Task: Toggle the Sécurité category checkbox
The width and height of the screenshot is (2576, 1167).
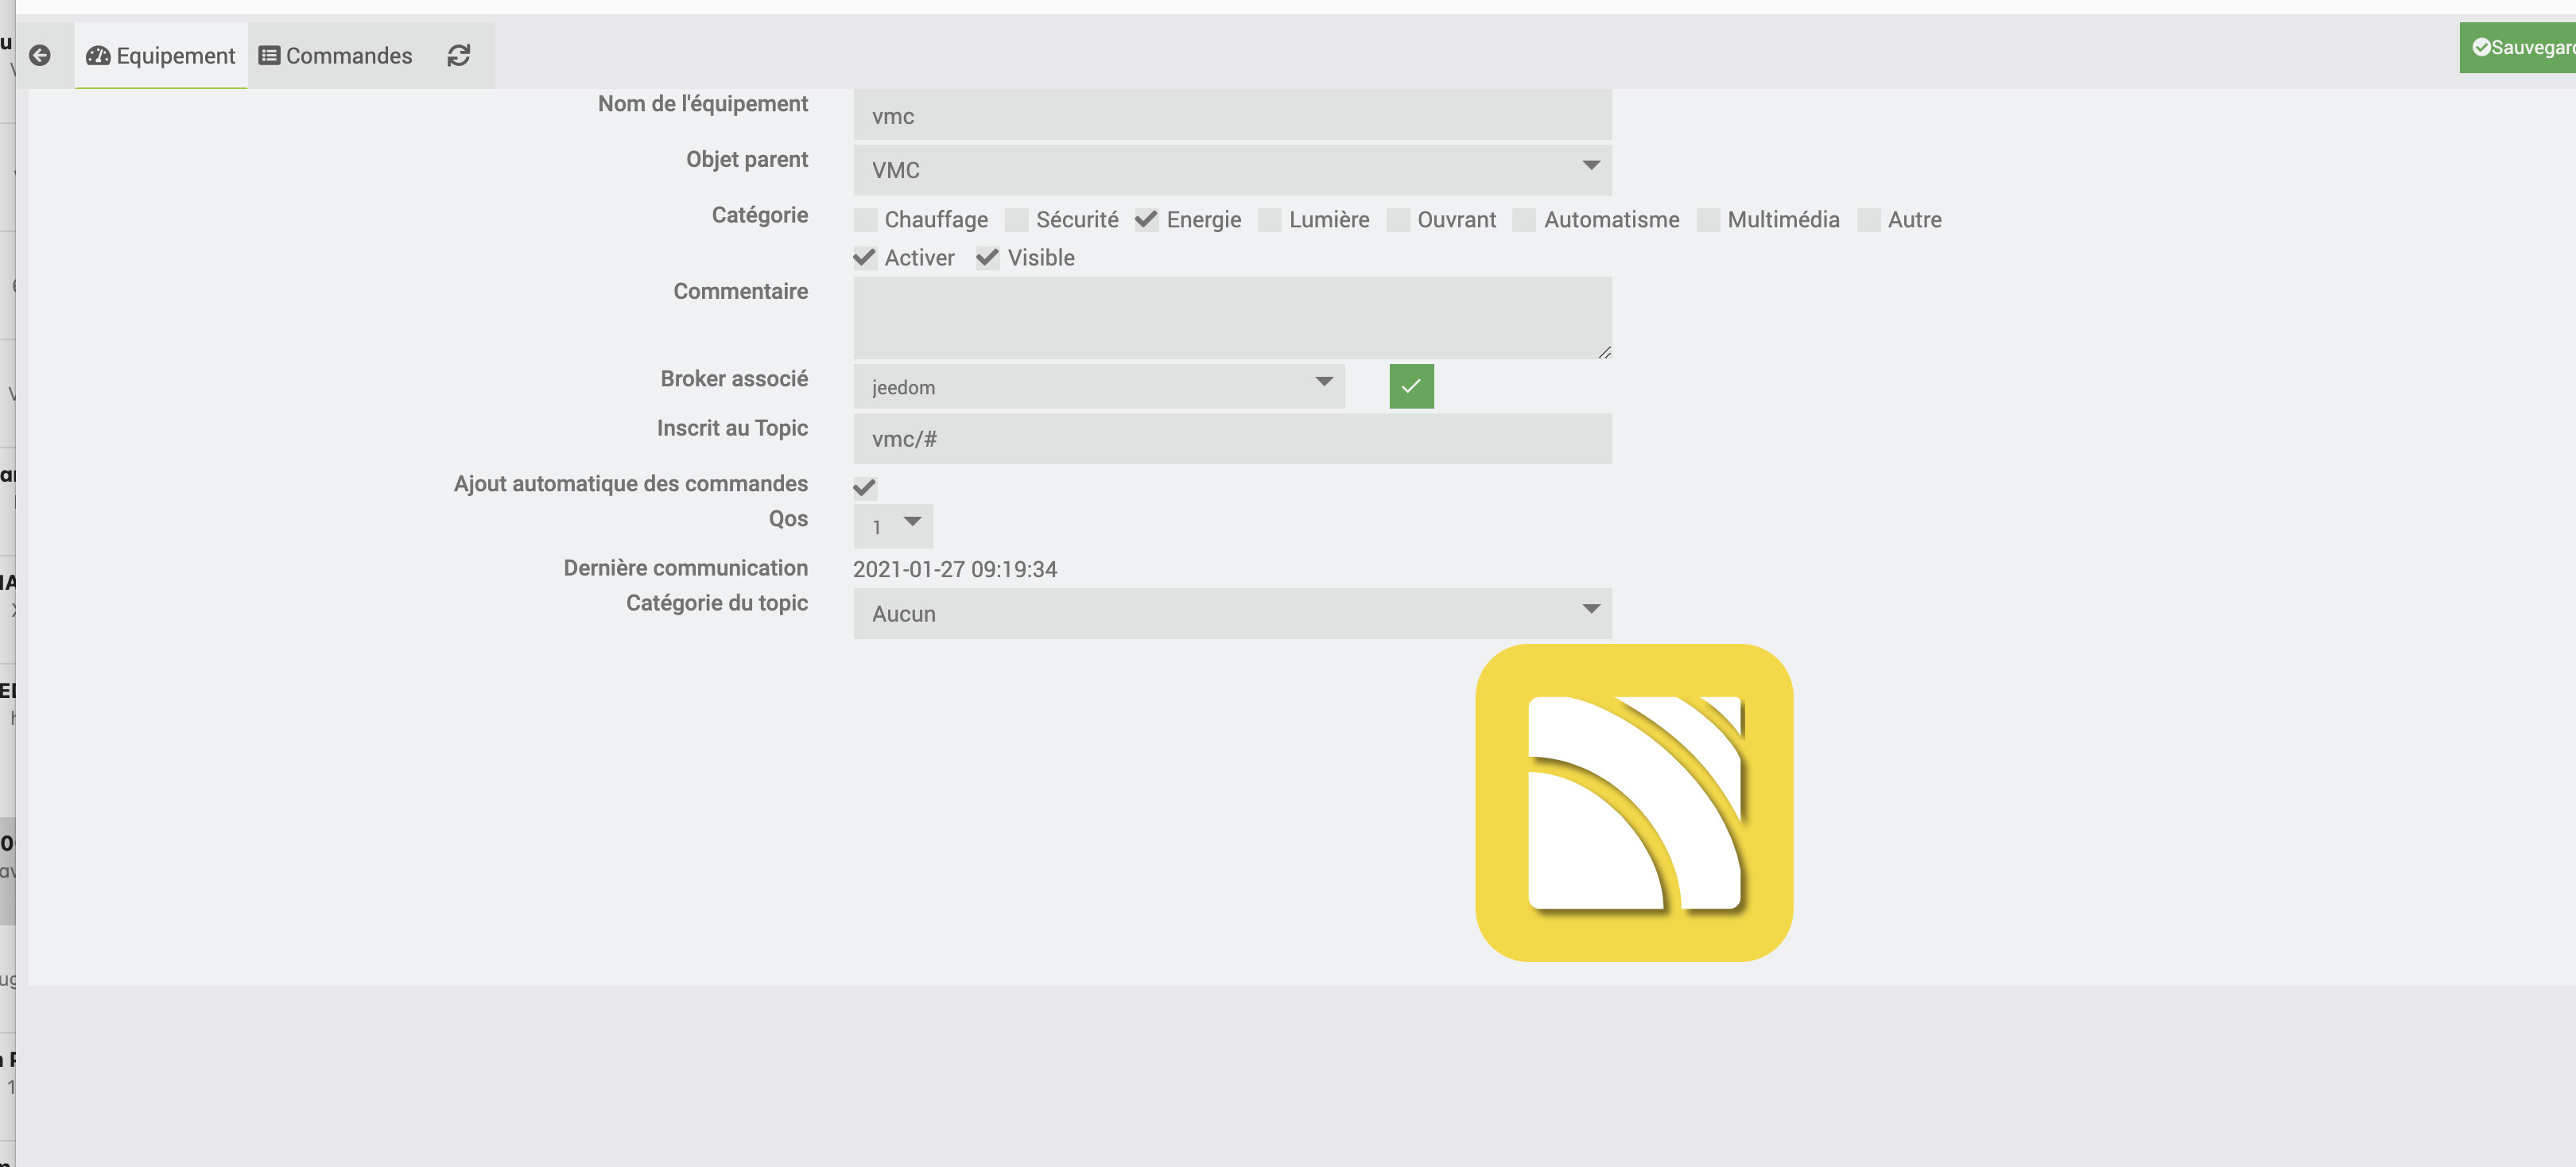Action: (1017, 220)
